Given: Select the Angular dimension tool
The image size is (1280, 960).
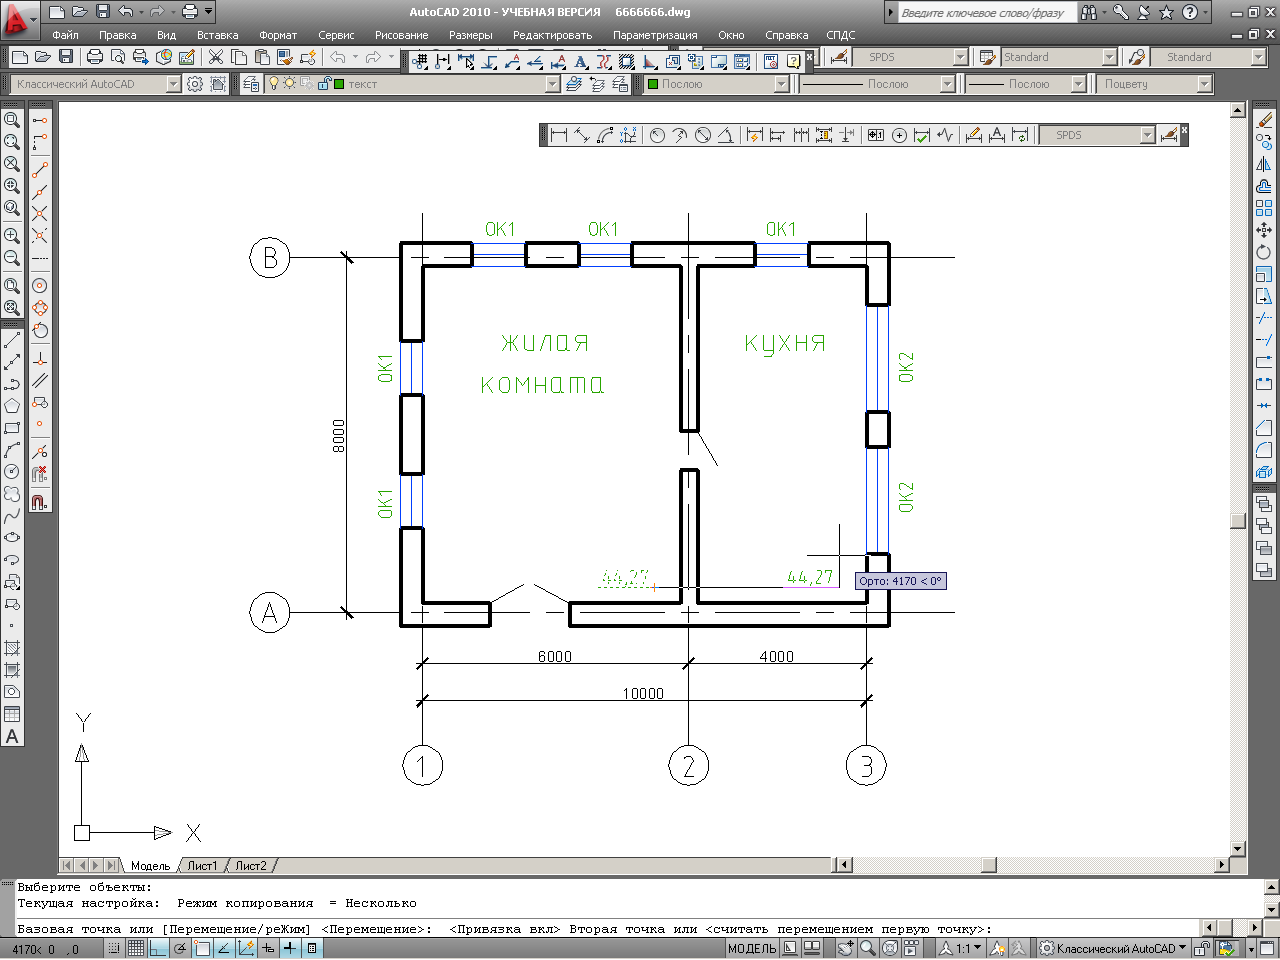Looking at the screenshot, I should click(x=725, y=135).
